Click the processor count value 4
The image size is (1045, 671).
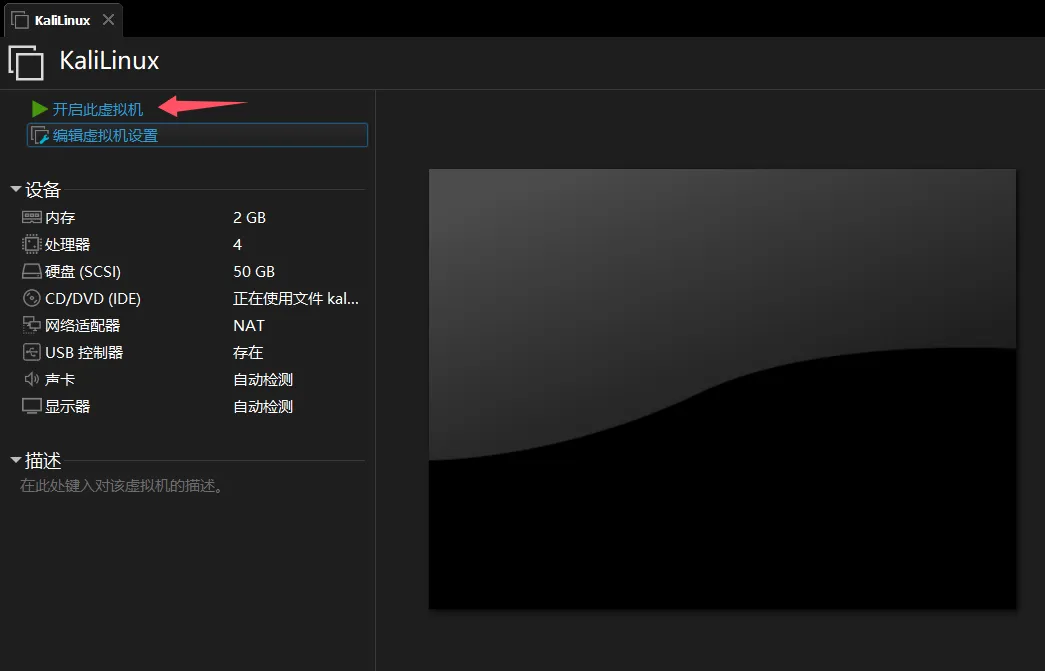click(237, 245)
